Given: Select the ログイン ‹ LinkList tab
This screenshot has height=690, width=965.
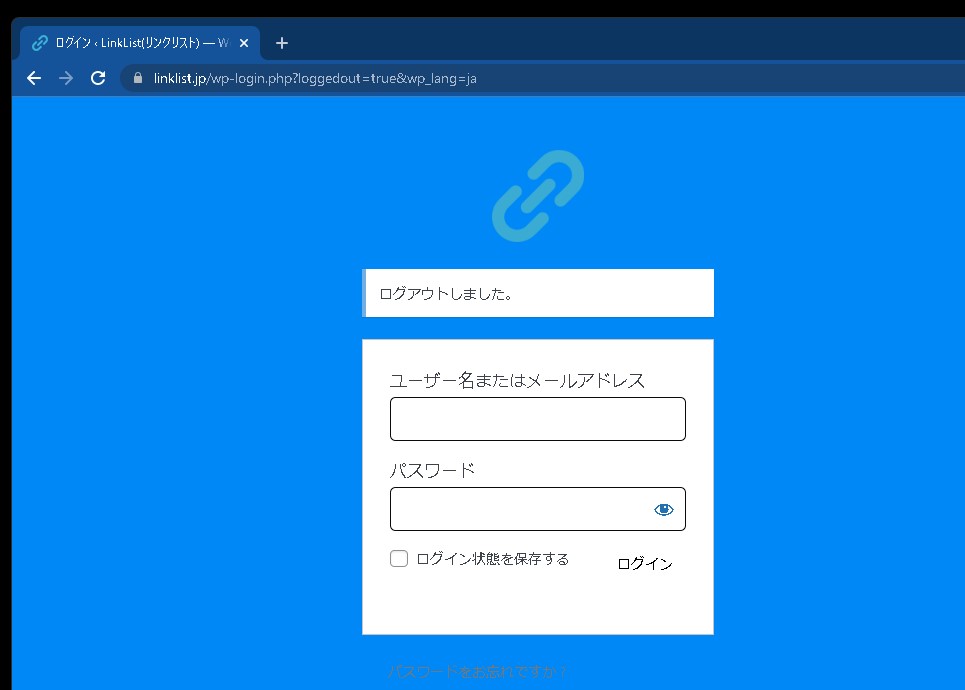Looking at the screenshot, I should coord(140,43).
